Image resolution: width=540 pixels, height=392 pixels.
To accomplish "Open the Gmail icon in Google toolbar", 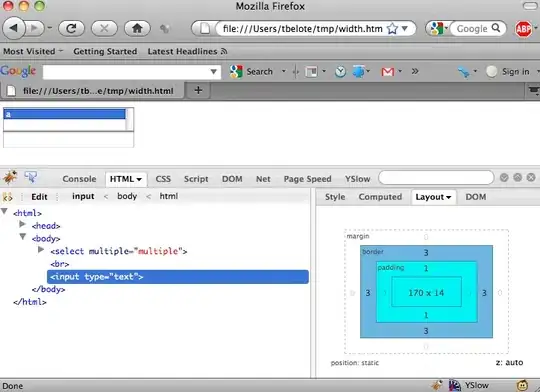I will click(x=387, y=72).
